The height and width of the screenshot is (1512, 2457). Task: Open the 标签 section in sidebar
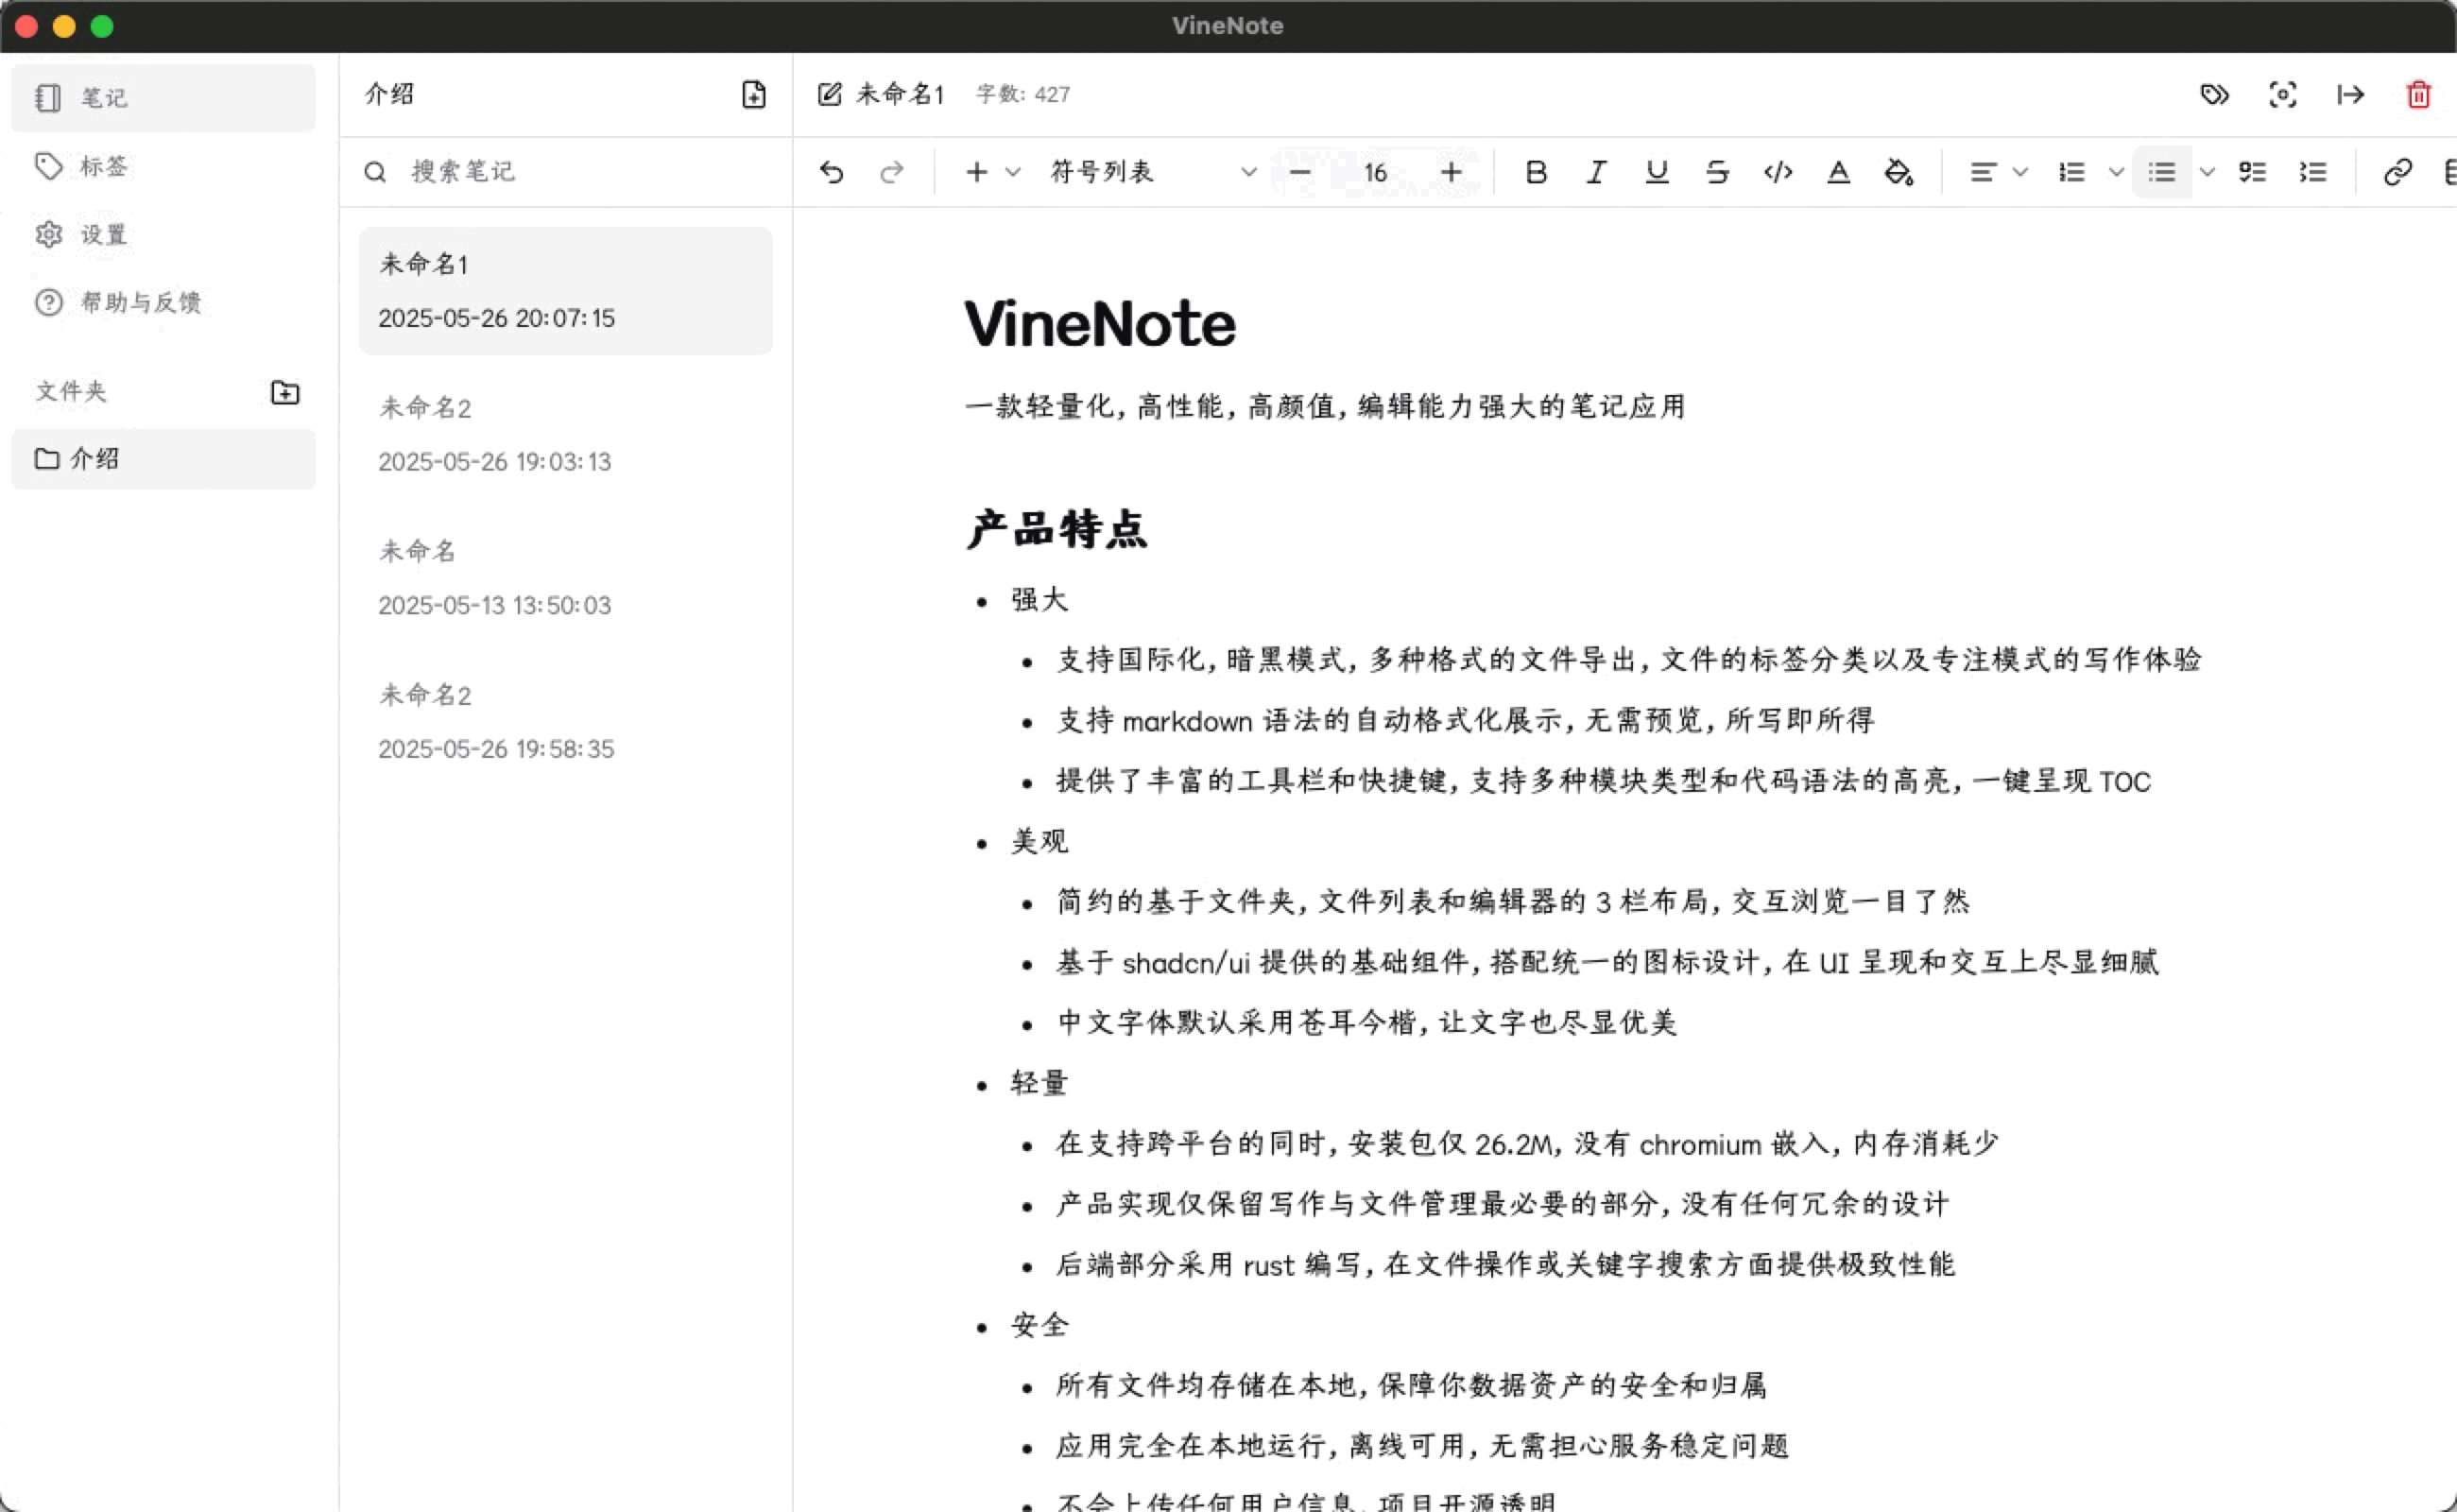(x=104, y=166)
